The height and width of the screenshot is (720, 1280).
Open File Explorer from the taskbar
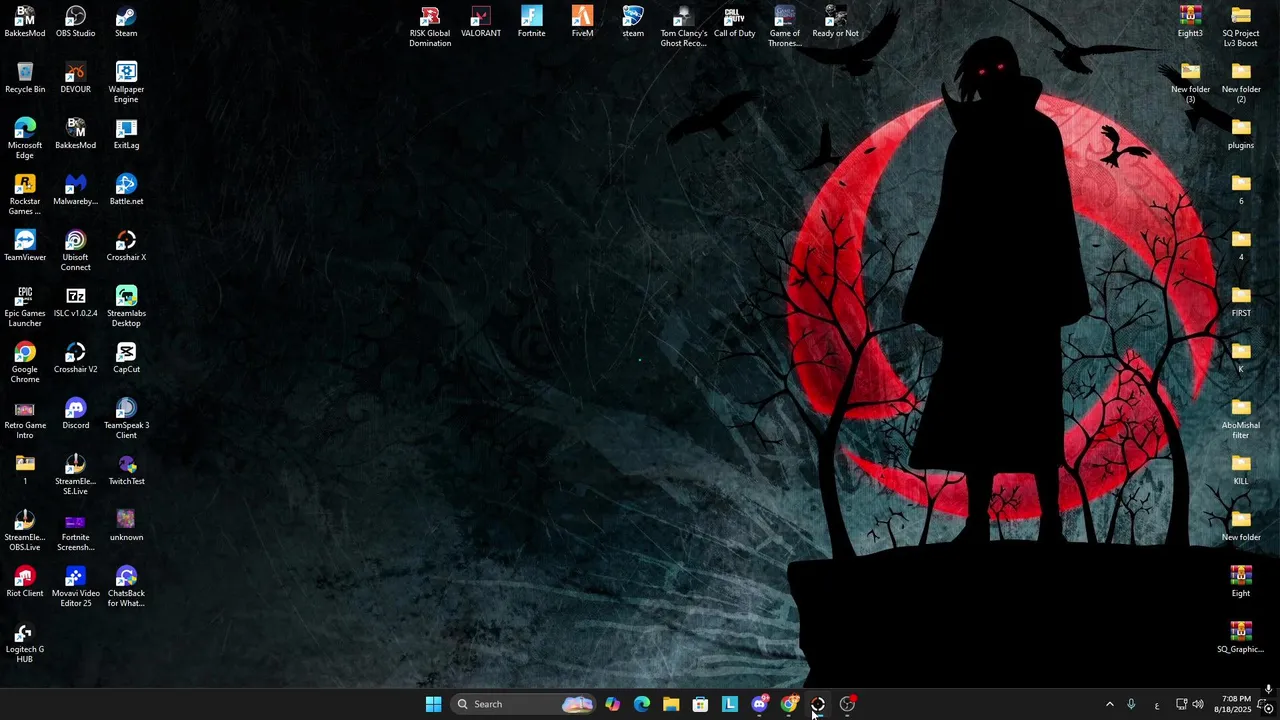click(x=671, y=704)
